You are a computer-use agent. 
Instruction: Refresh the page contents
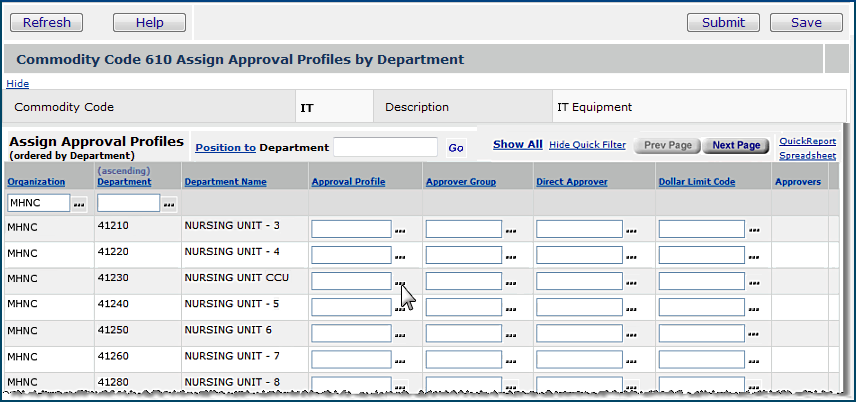coord(47,22)
